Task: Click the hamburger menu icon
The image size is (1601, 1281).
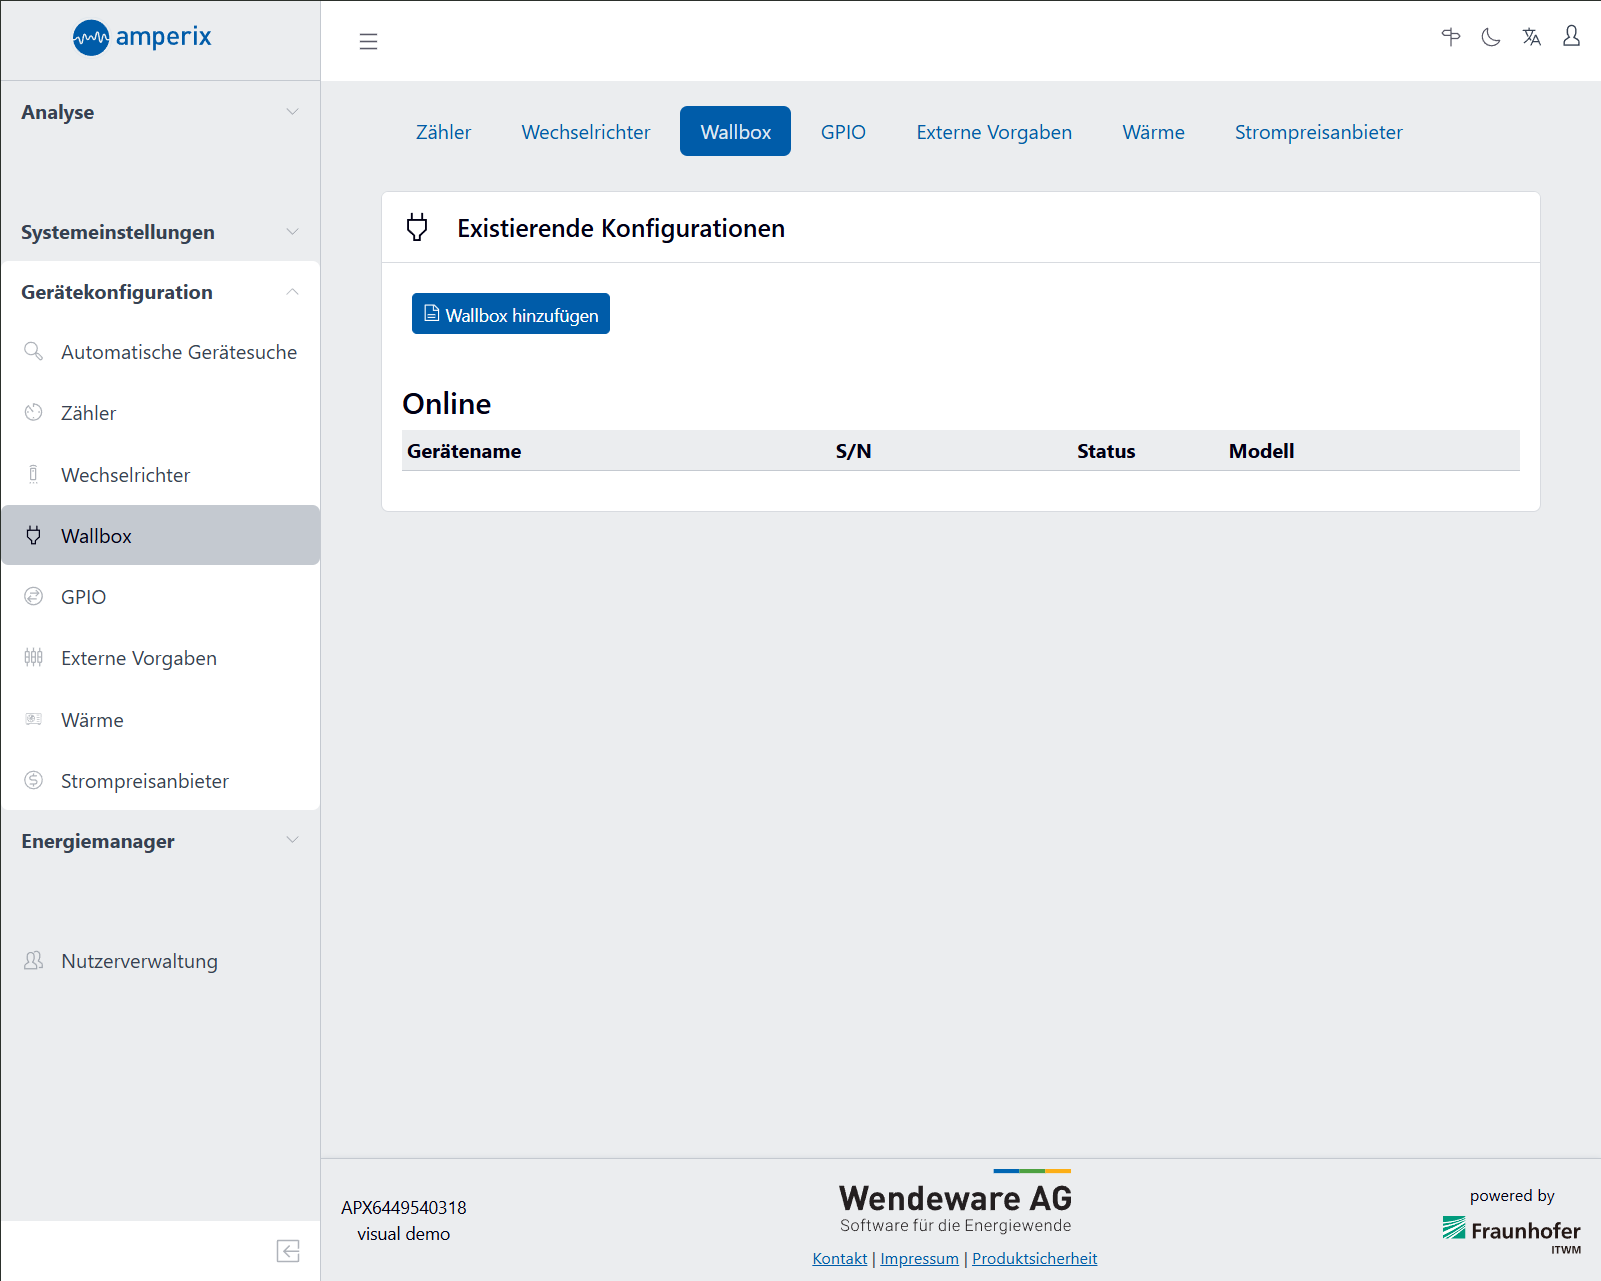Action: [368, 41]
